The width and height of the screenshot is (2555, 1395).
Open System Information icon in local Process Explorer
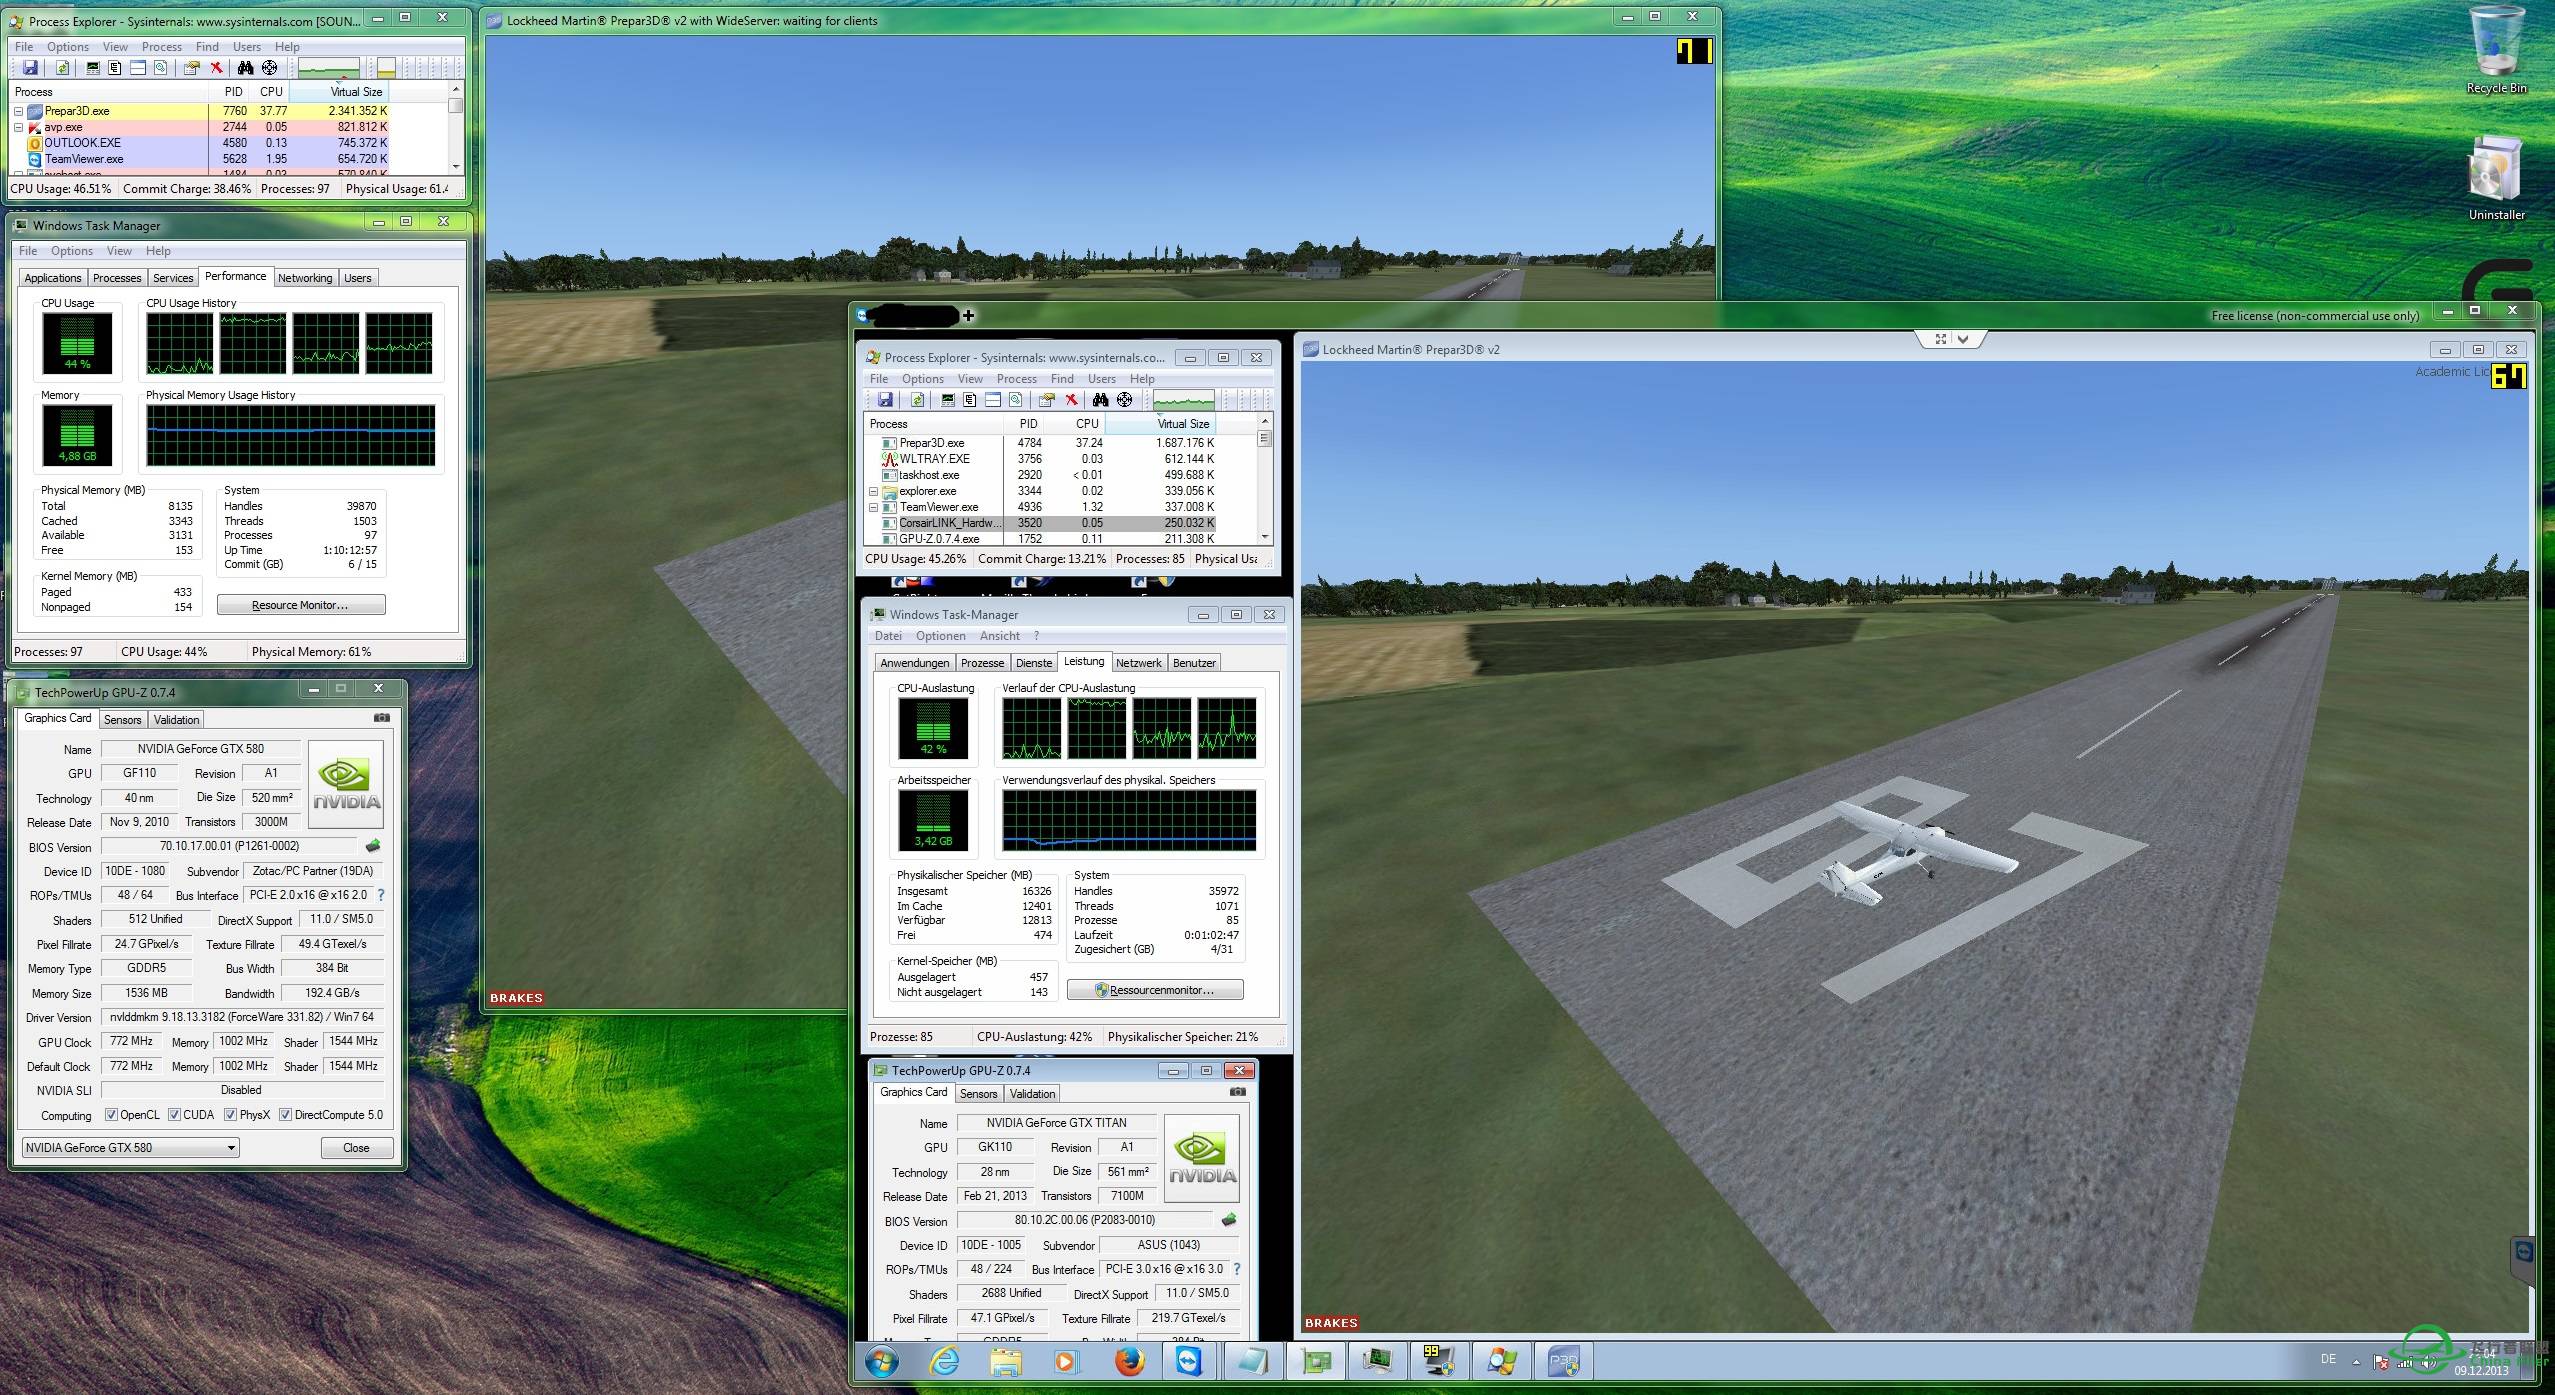click(93, 68)
